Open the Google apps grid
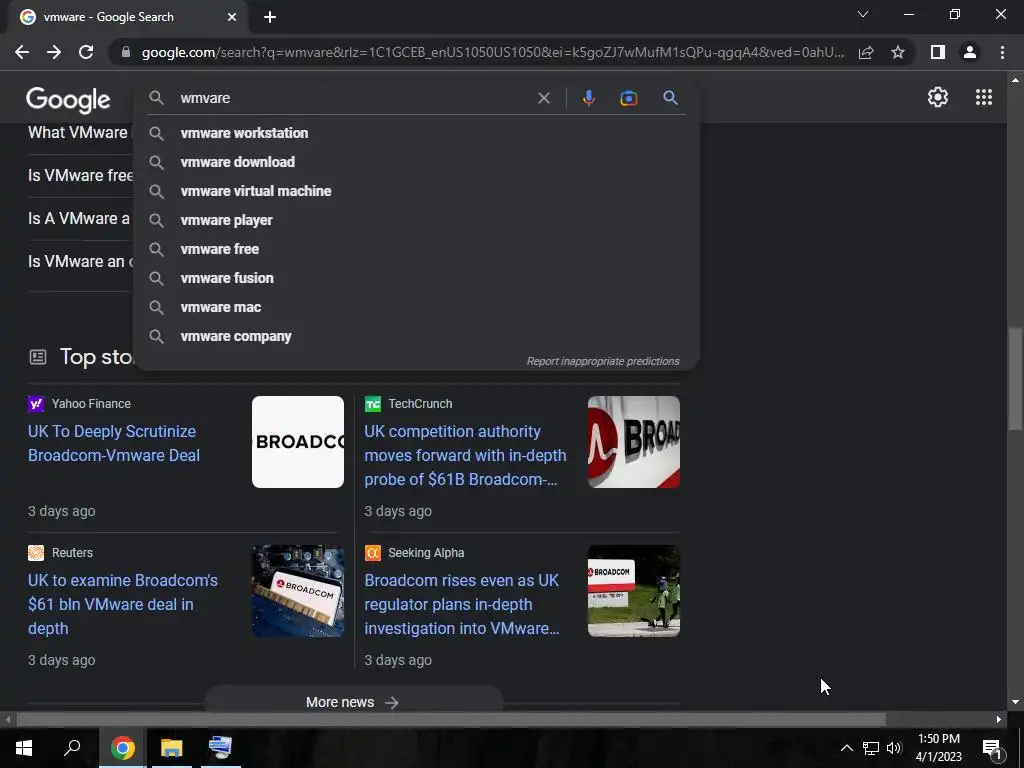 click(x=984, y=97)
